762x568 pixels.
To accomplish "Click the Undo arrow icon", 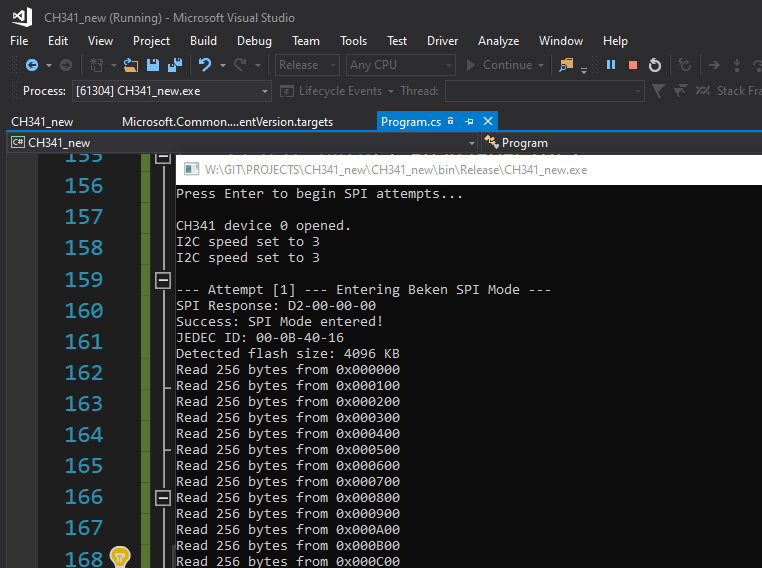I will 205,65.
